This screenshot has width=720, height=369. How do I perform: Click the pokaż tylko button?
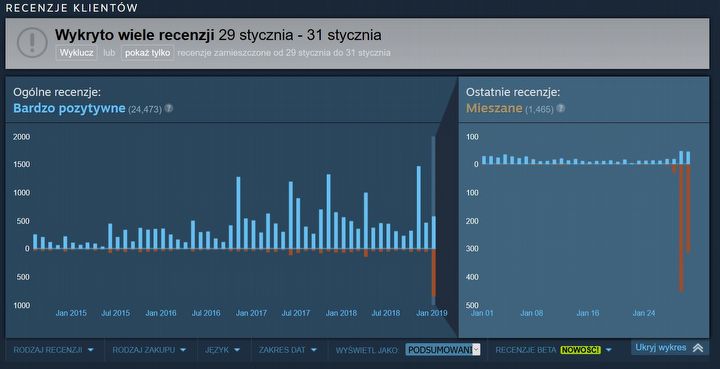click(x=147, y=53)
